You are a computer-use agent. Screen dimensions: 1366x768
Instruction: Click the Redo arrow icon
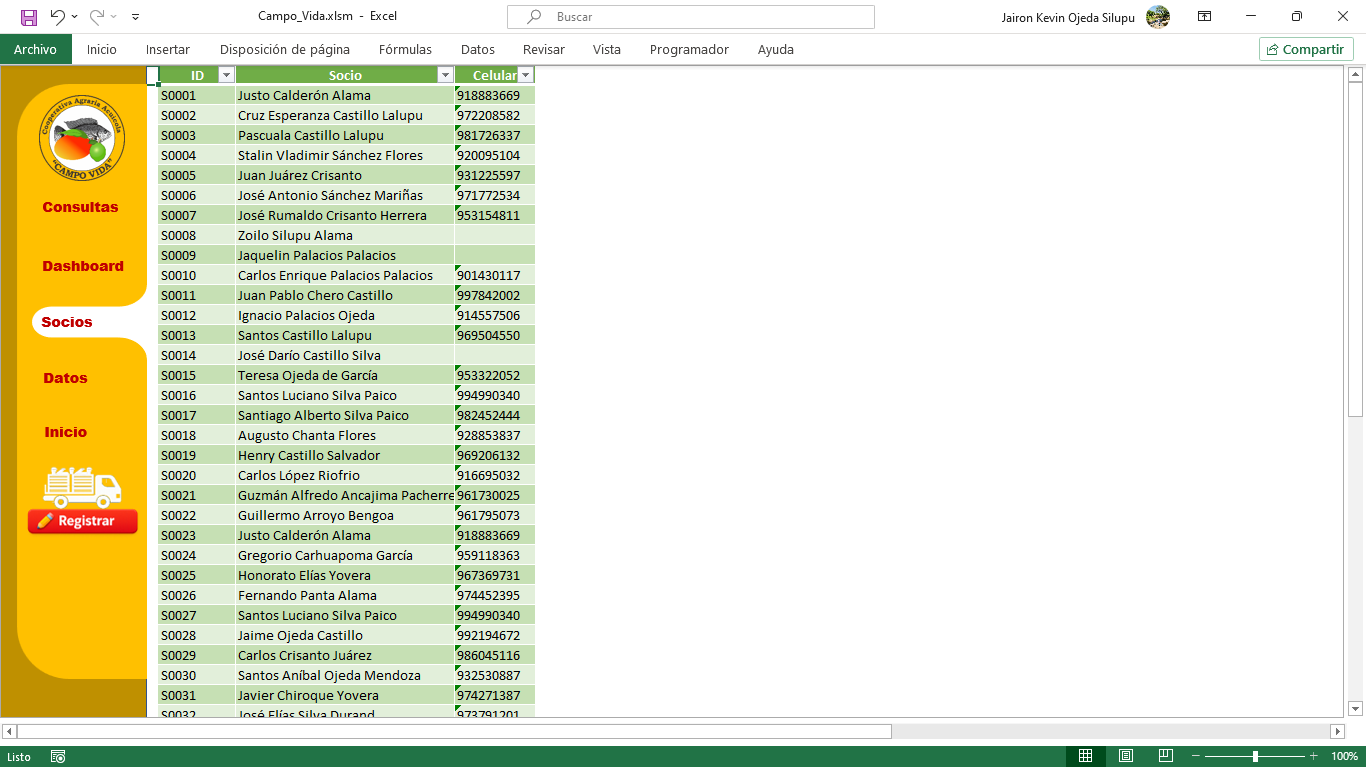point(97,17)
